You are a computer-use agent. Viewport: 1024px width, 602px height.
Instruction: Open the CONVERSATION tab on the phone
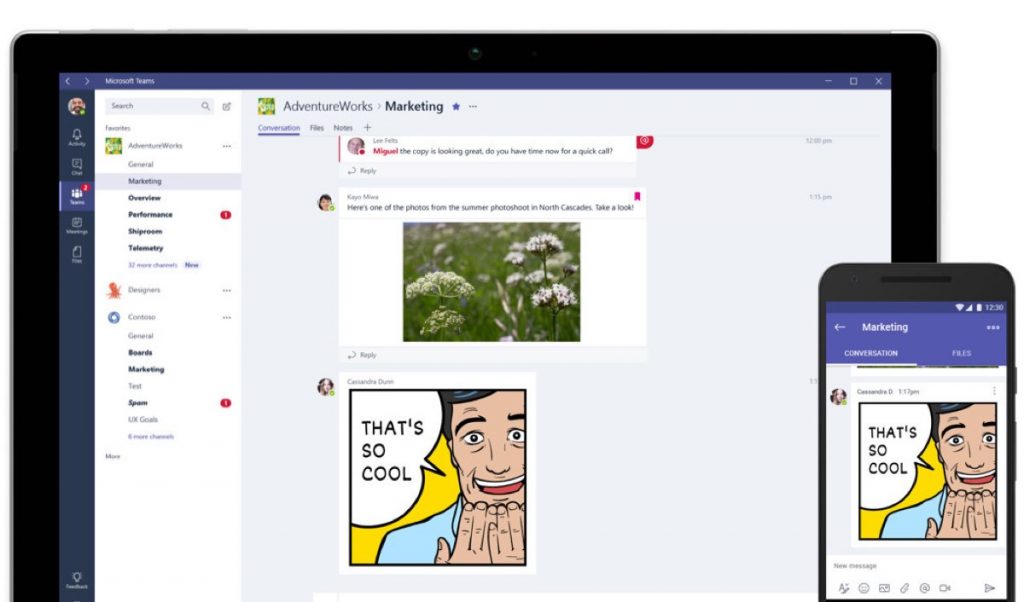(x=871, y=353)
